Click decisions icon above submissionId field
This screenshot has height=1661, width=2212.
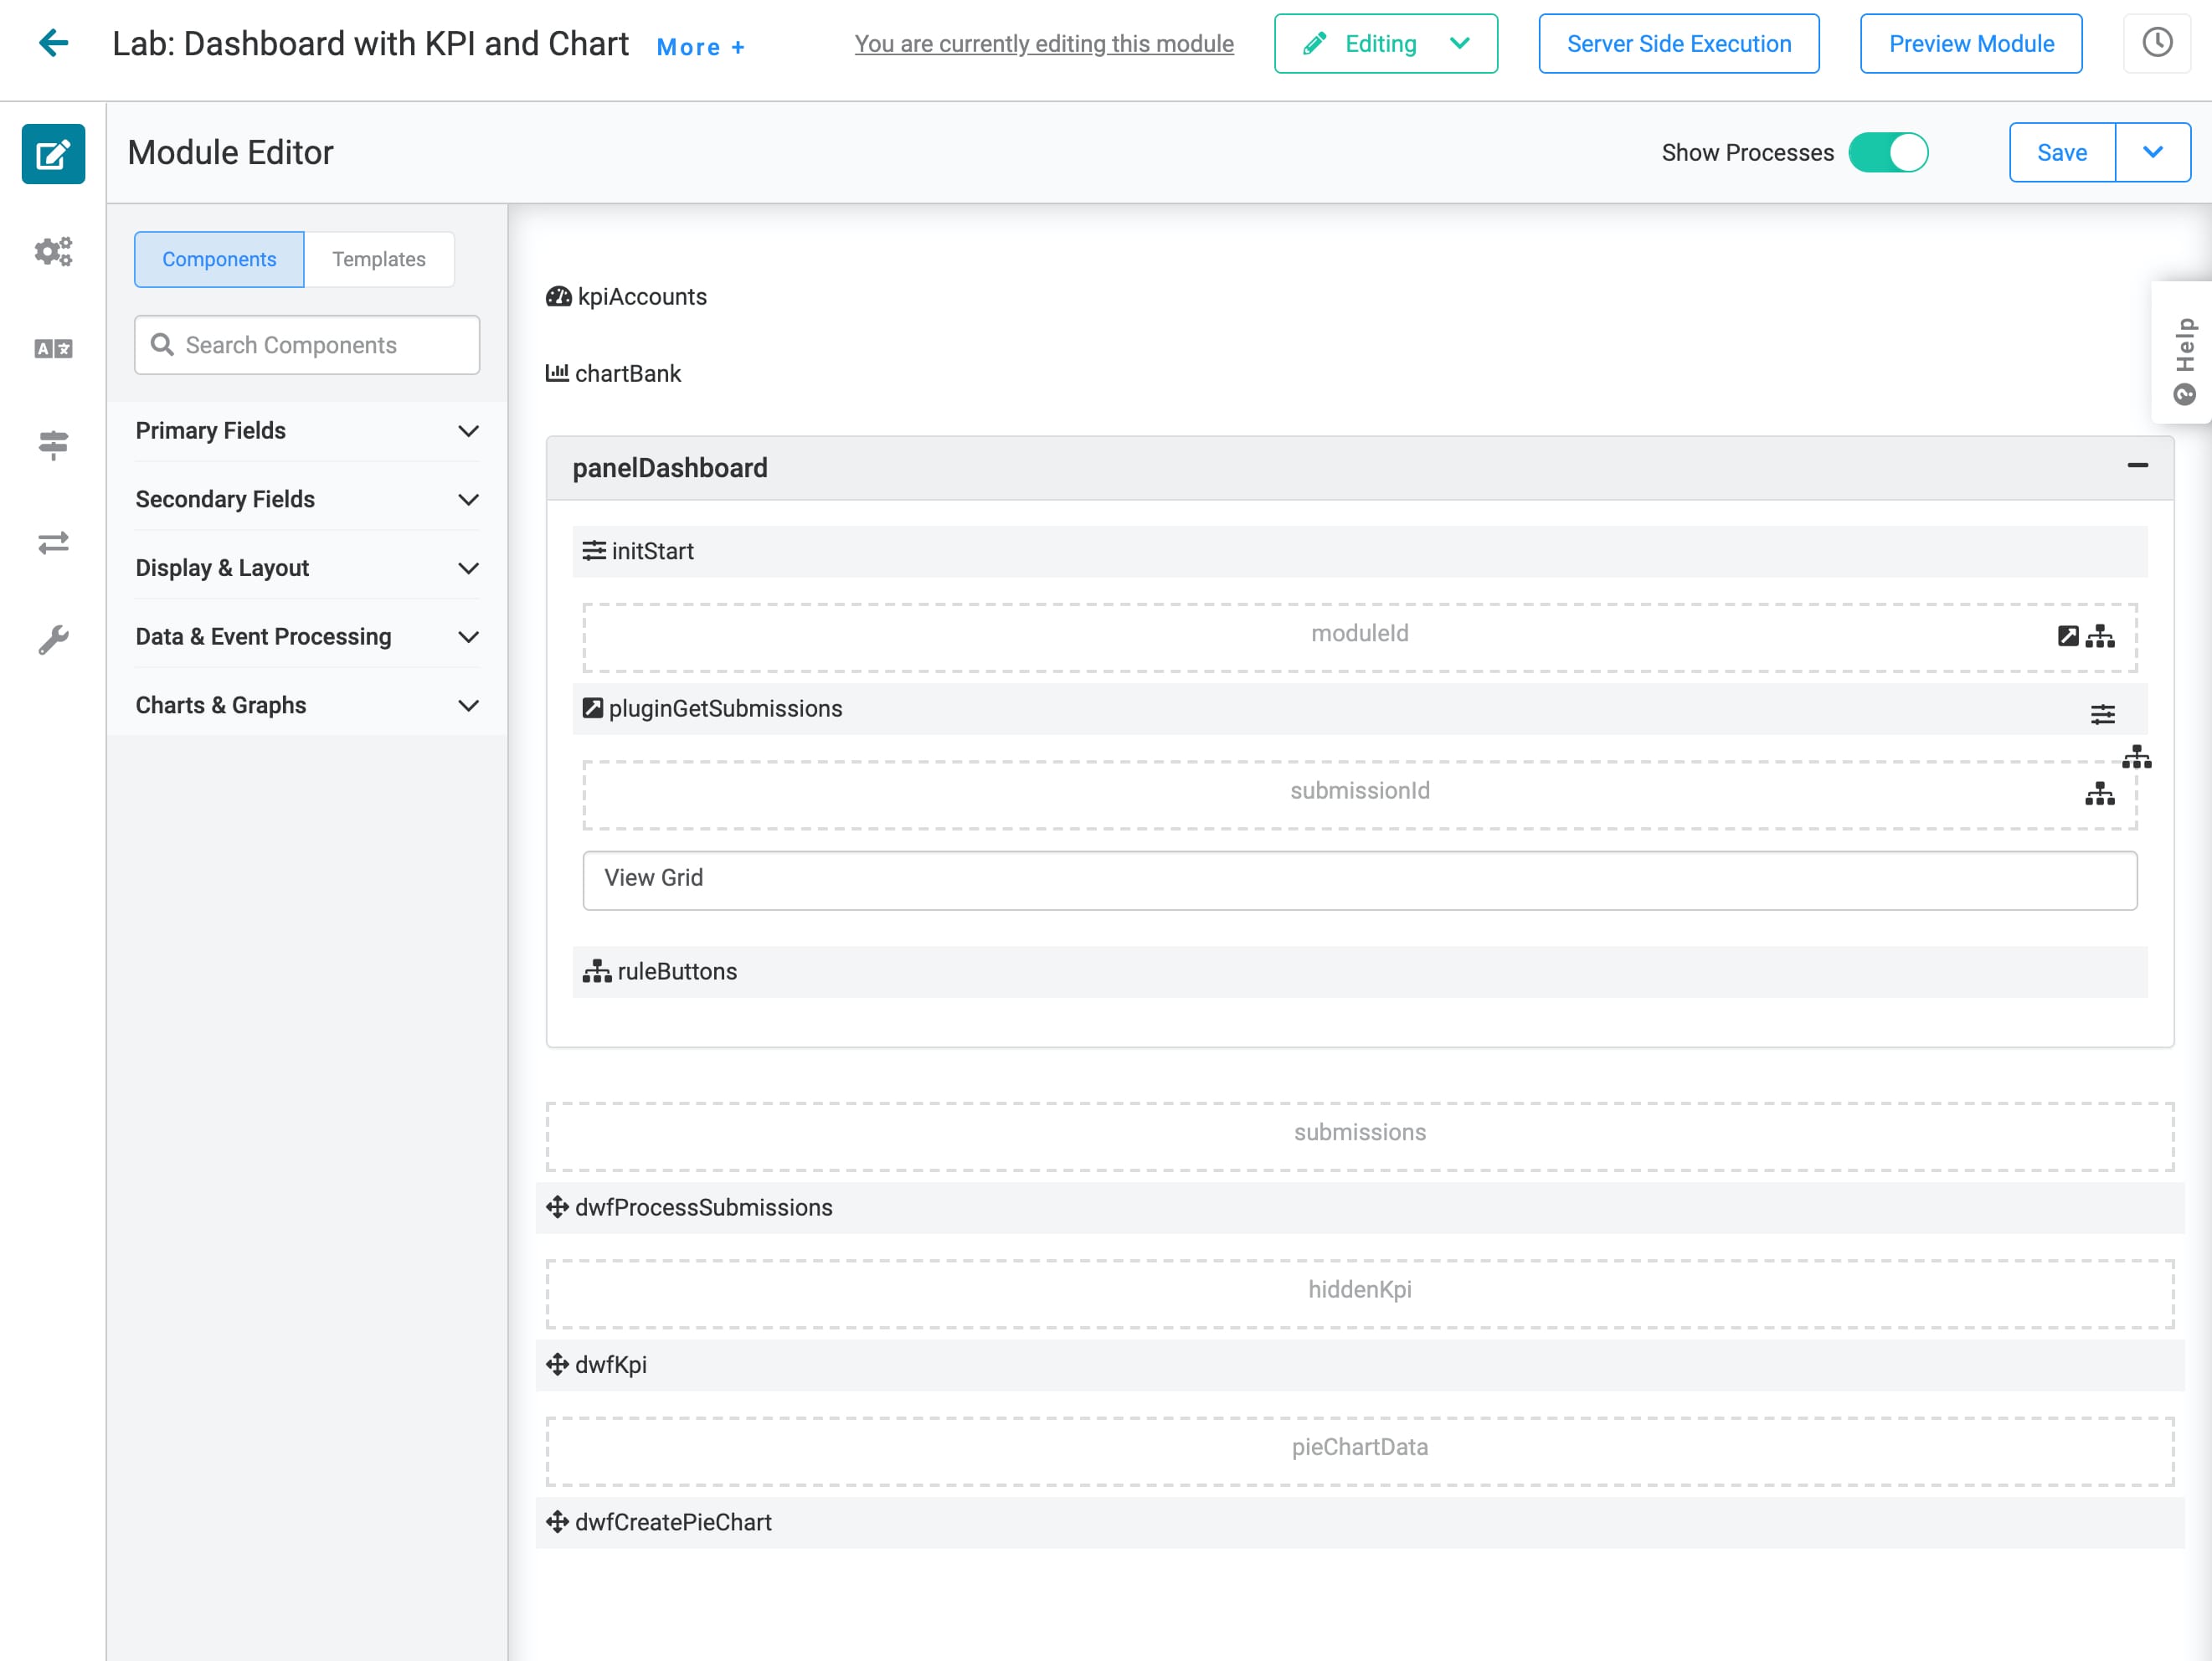[2137, 757]
